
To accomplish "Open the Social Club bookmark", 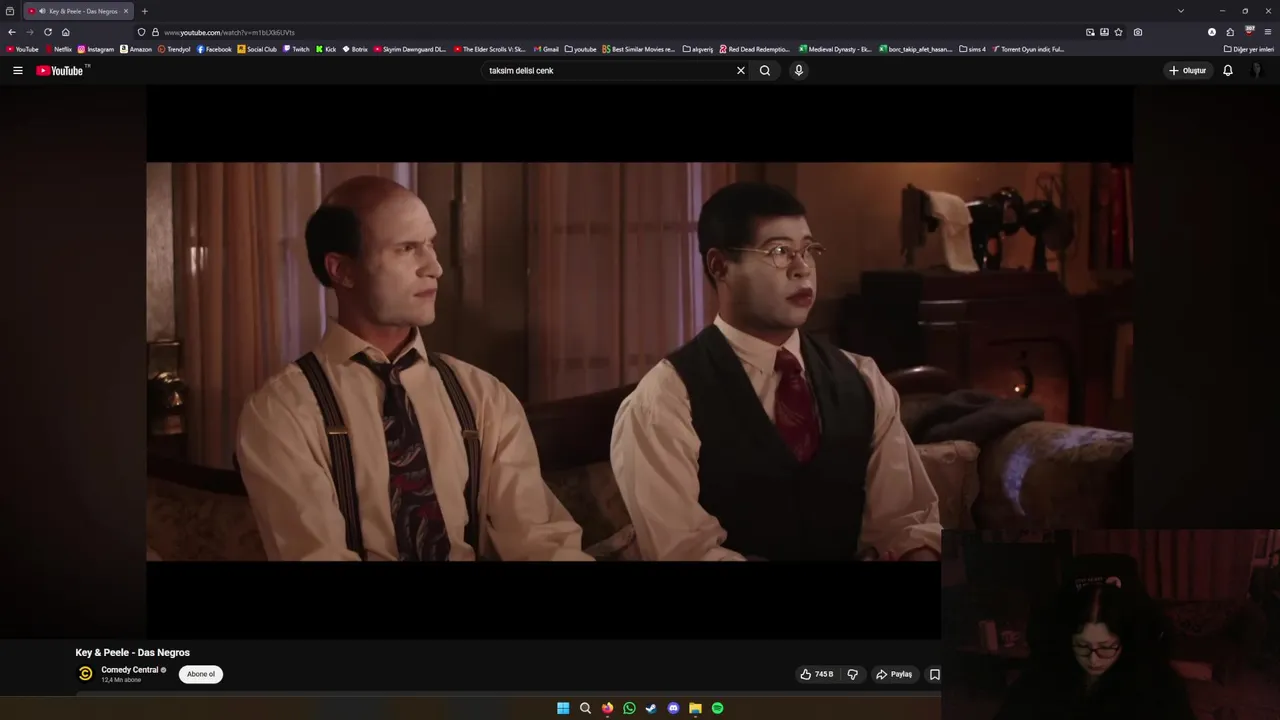I will pos(257,49).
